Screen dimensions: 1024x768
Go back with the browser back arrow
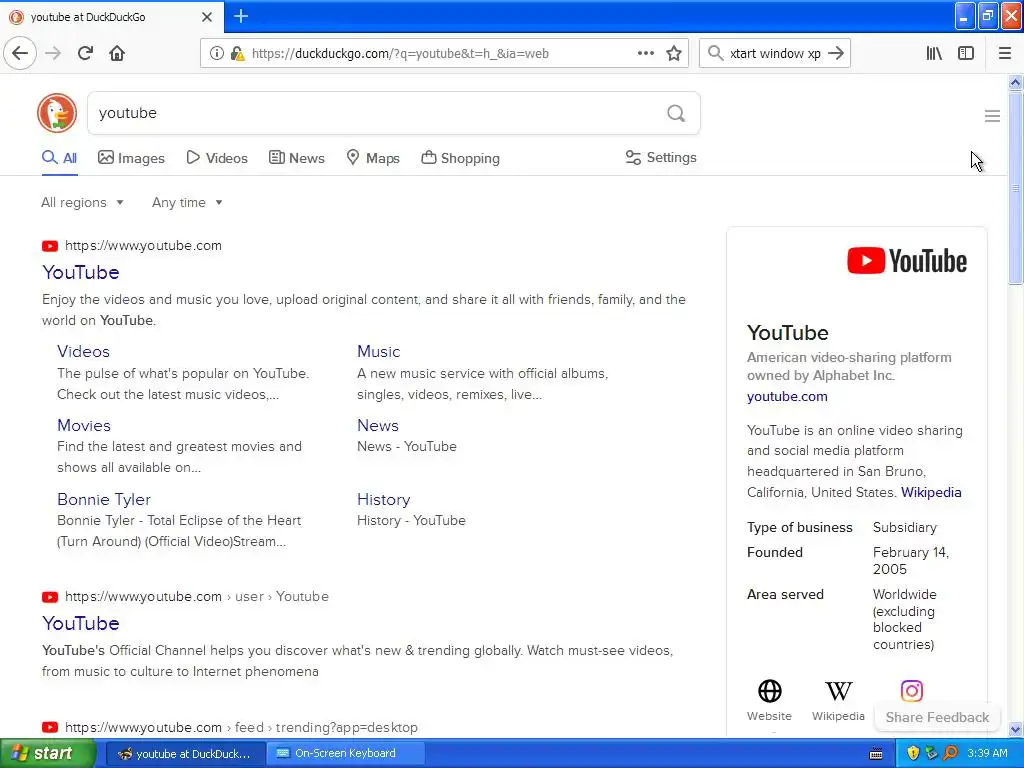click(20, 53)
